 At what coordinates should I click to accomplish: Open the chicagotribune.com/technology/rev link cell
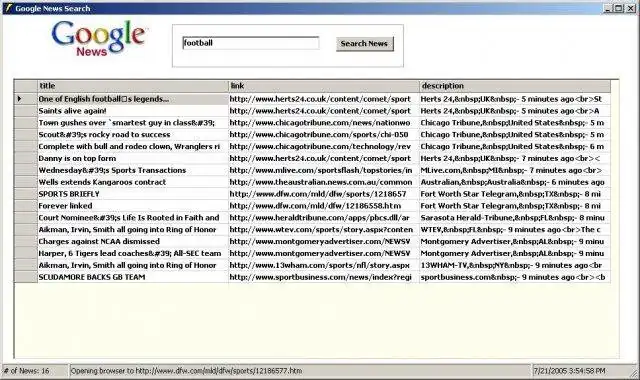click(324, 146)
